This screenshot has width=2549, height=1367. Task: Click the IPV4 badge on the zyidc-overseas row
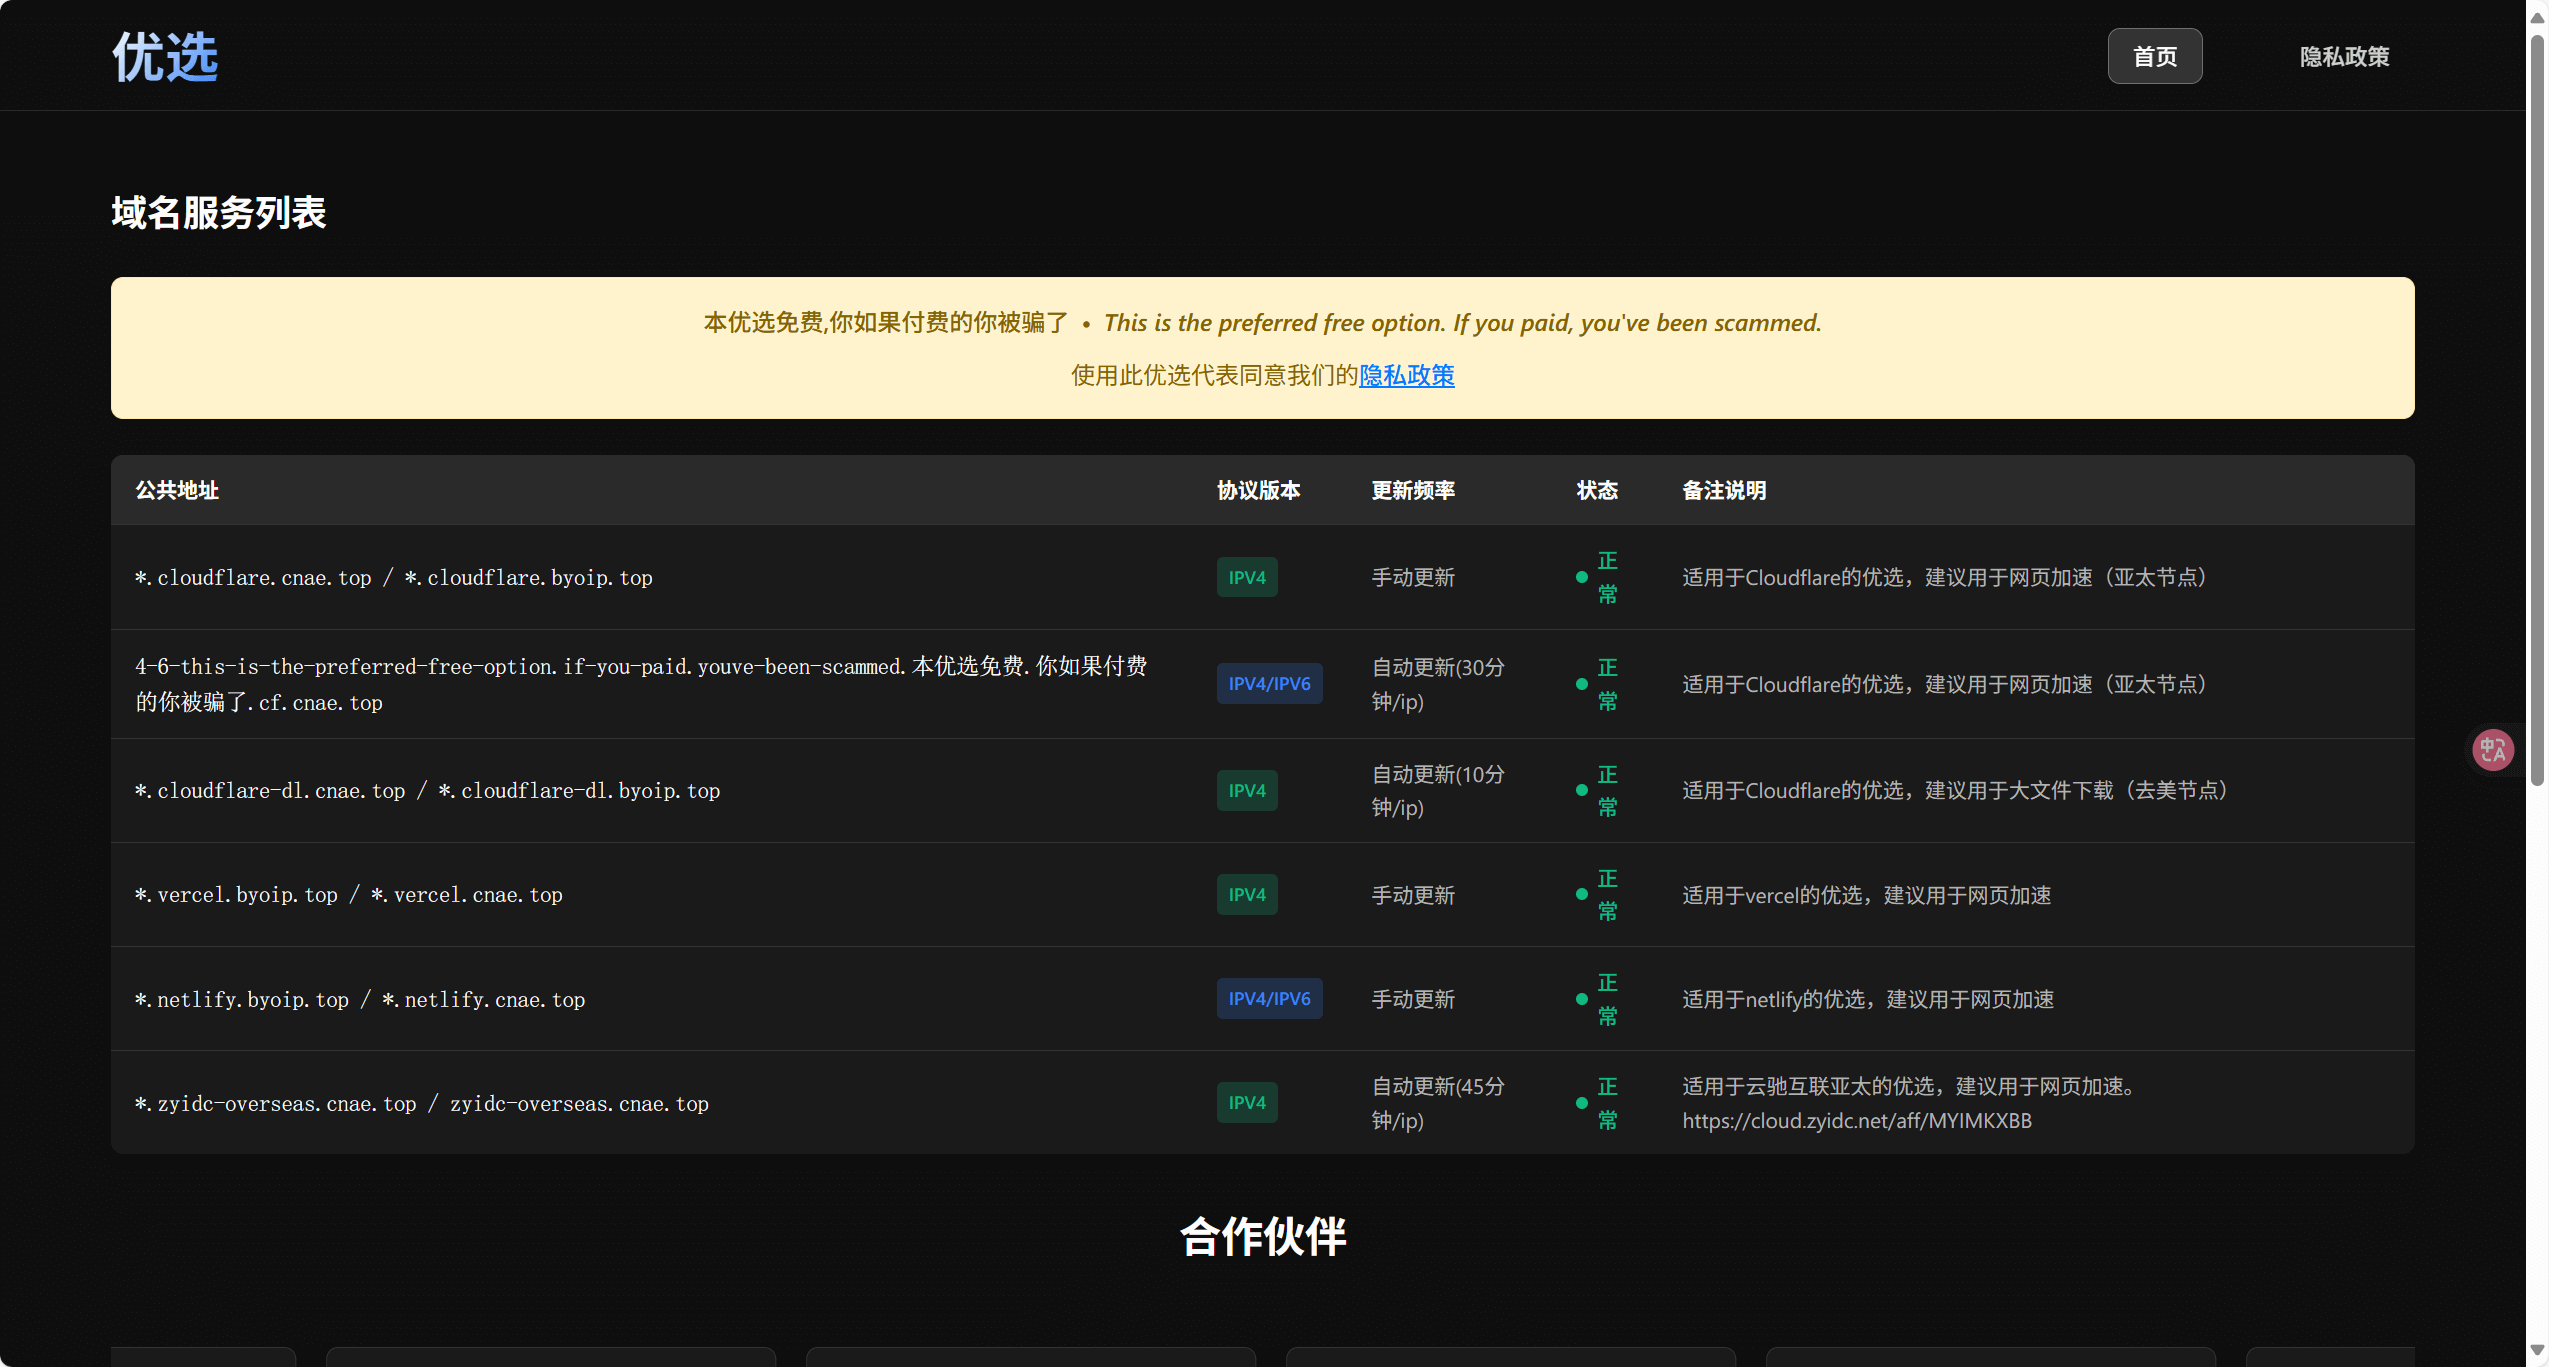1246,1101
